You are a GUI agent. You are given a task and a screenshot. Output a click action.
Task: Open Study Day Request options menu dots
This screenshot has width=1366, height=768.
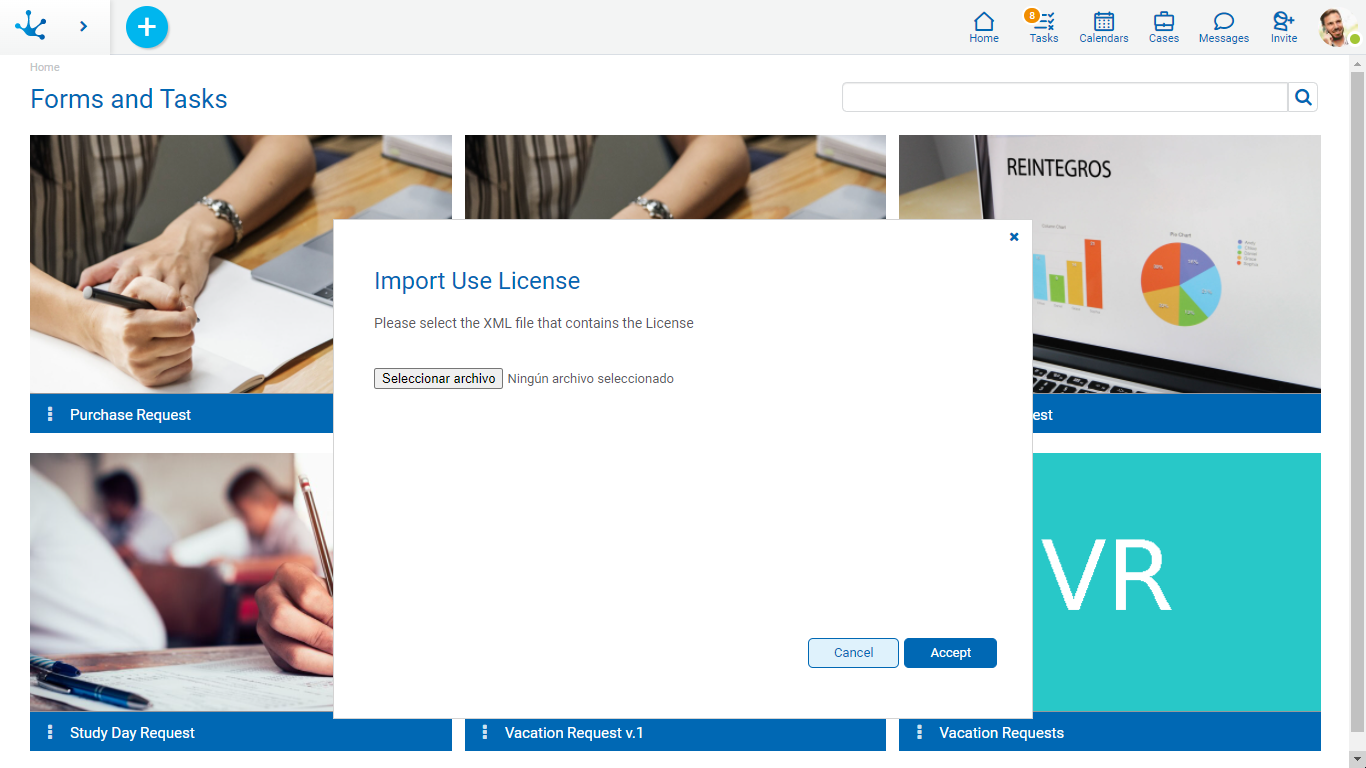50,732
